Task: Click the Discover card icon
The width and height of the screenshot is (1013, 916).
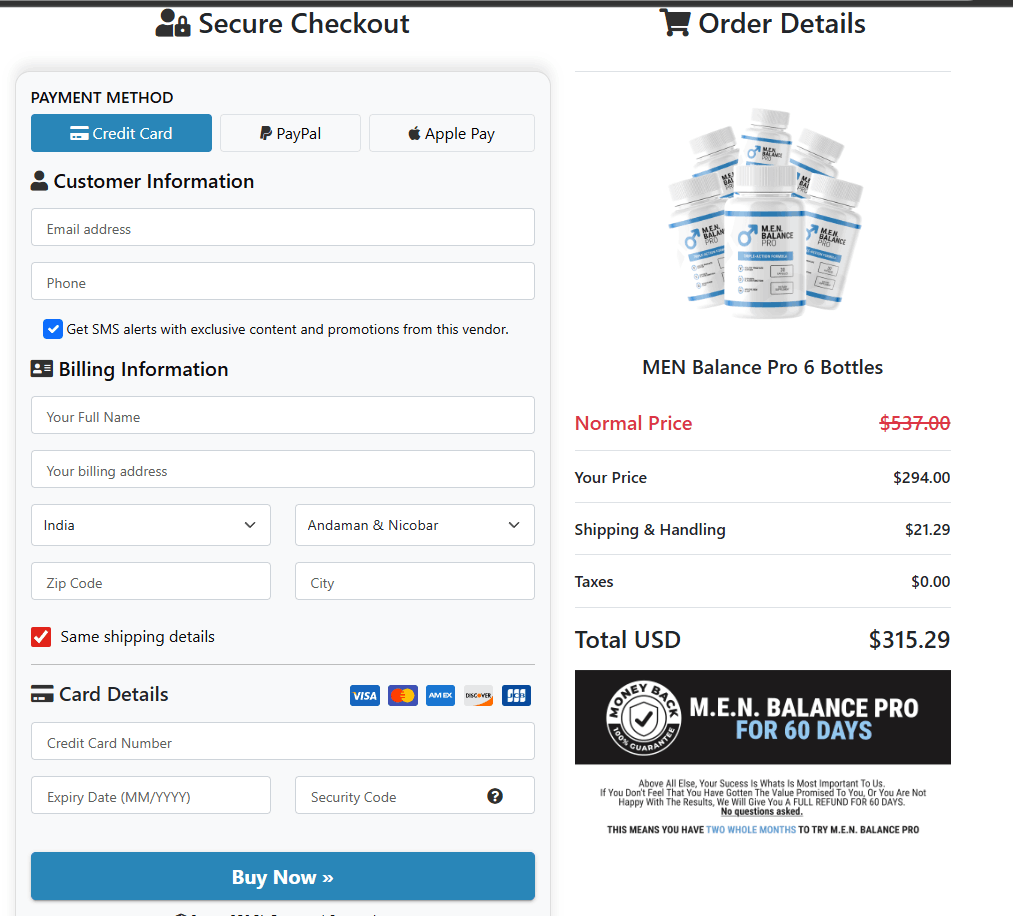Action: 478,696
